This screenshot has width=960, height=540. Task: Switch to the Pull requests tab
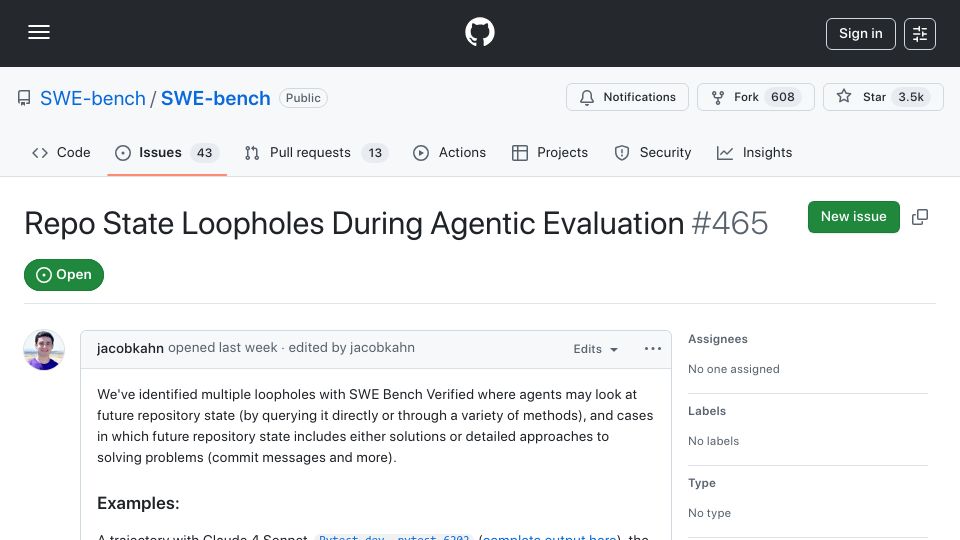click(x=316, y=152)
